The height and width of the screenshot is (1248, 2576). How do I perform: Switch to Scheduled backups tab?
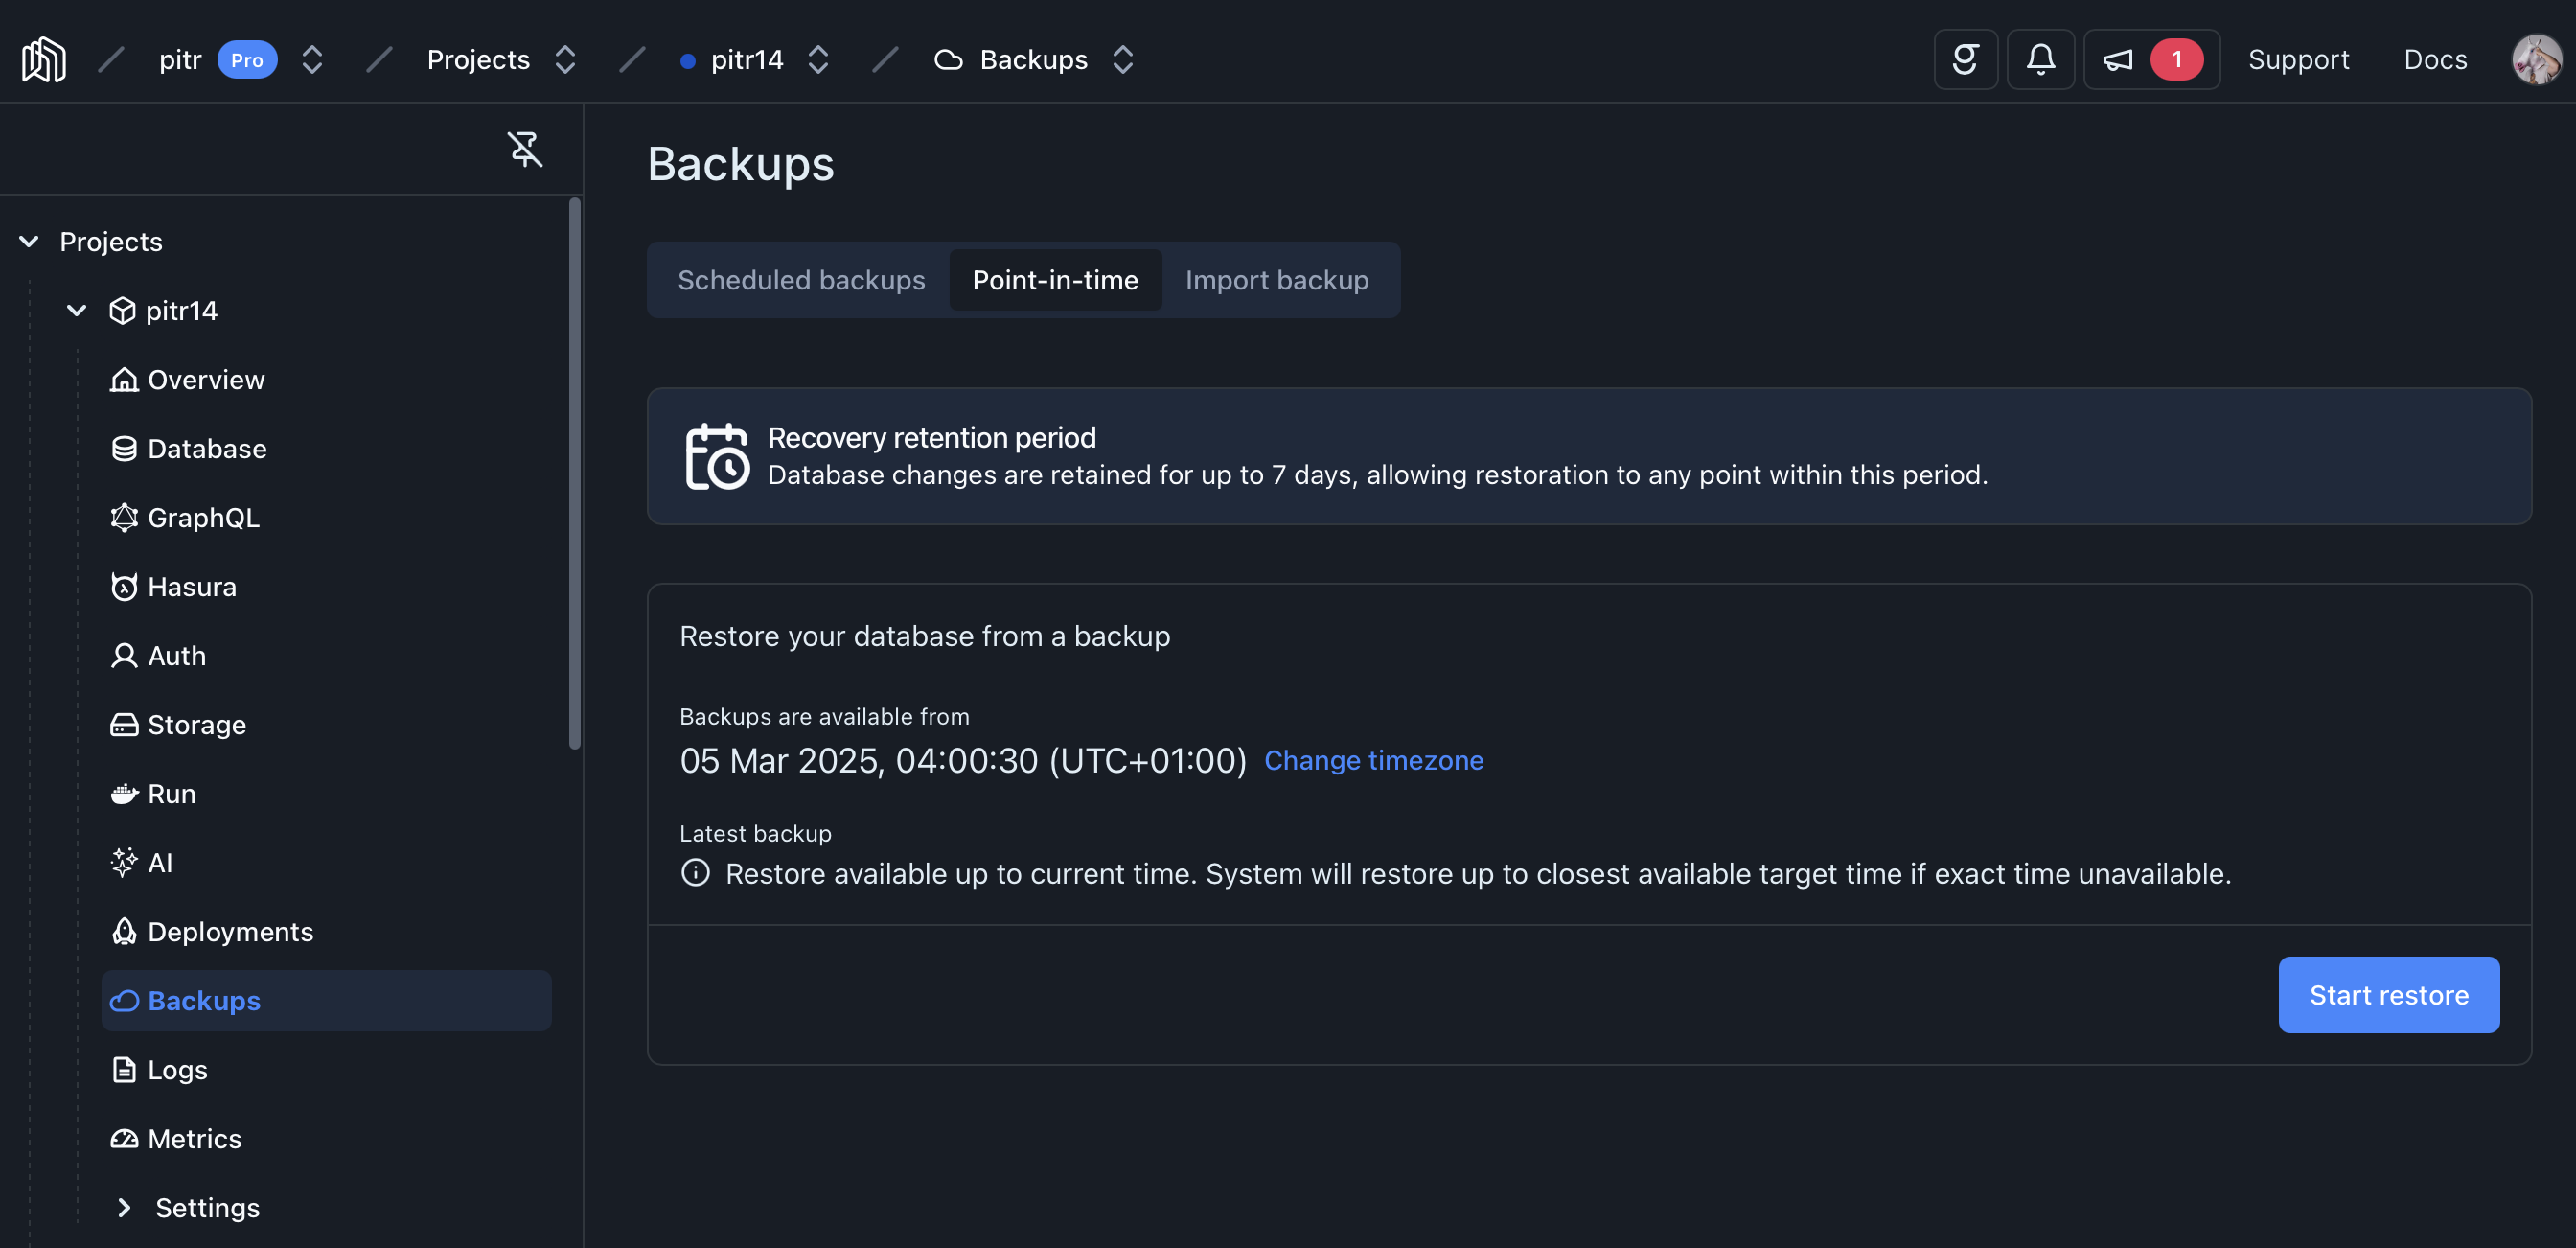(x=801, y=280)
